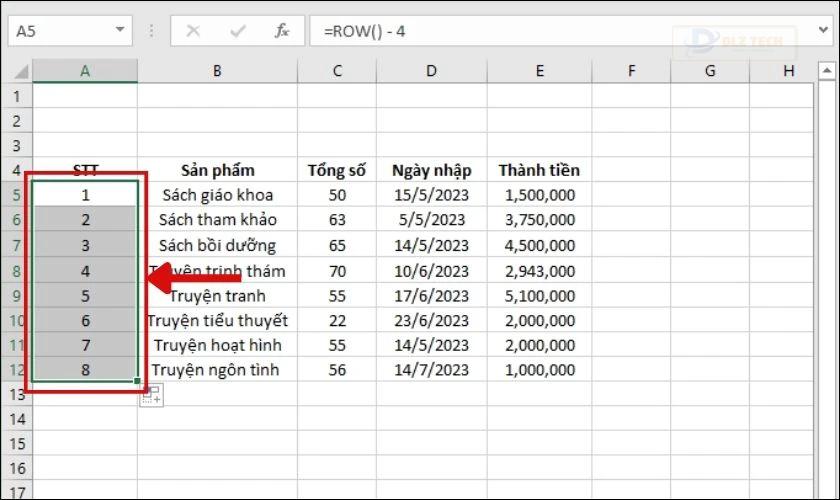Image resolution: width=840 pixels, height=500 pixels.
Task: Click cell 'Sách bồi dưỡng'
Action: pyautogui.click(x=218, y=245)
